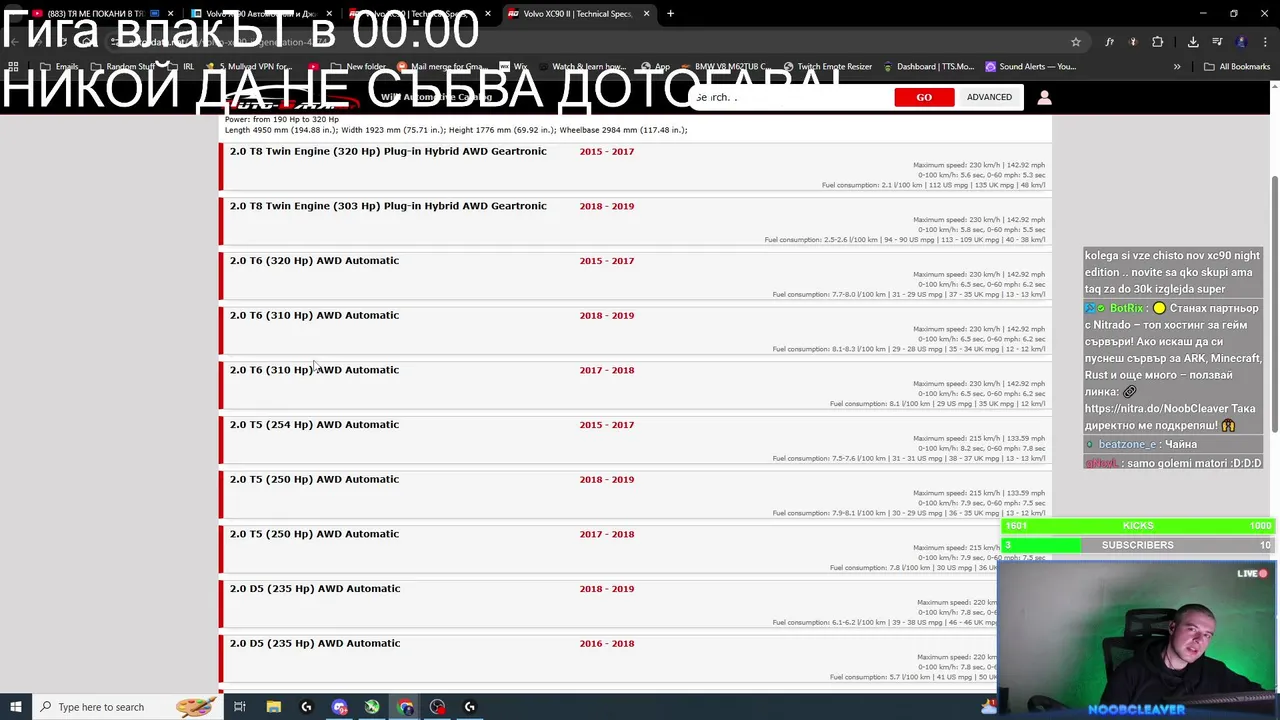Focus the site Search input field
The image size is (1280, 720).
click(790, 97)
